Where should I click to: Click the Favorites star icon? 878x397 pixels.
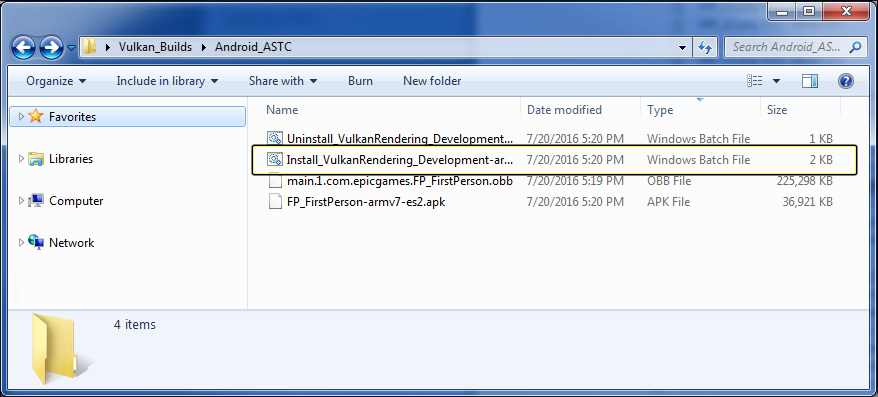(x=36, y=116)
